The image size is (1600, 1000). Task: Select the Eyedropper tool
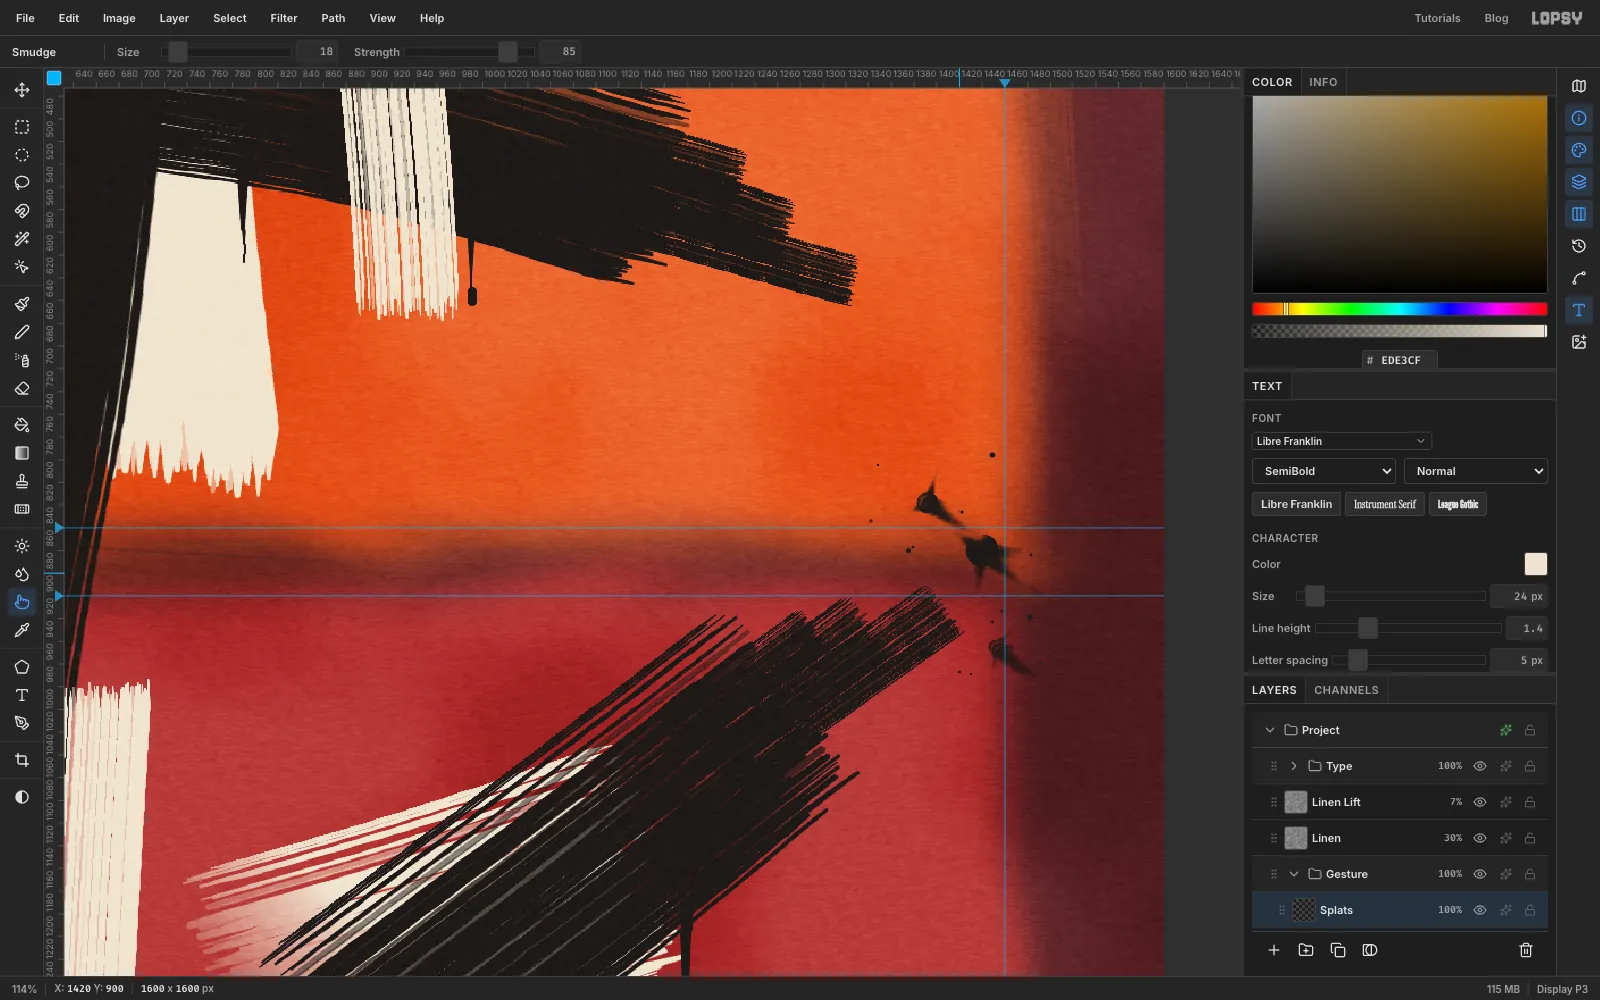tap(22, 630)
